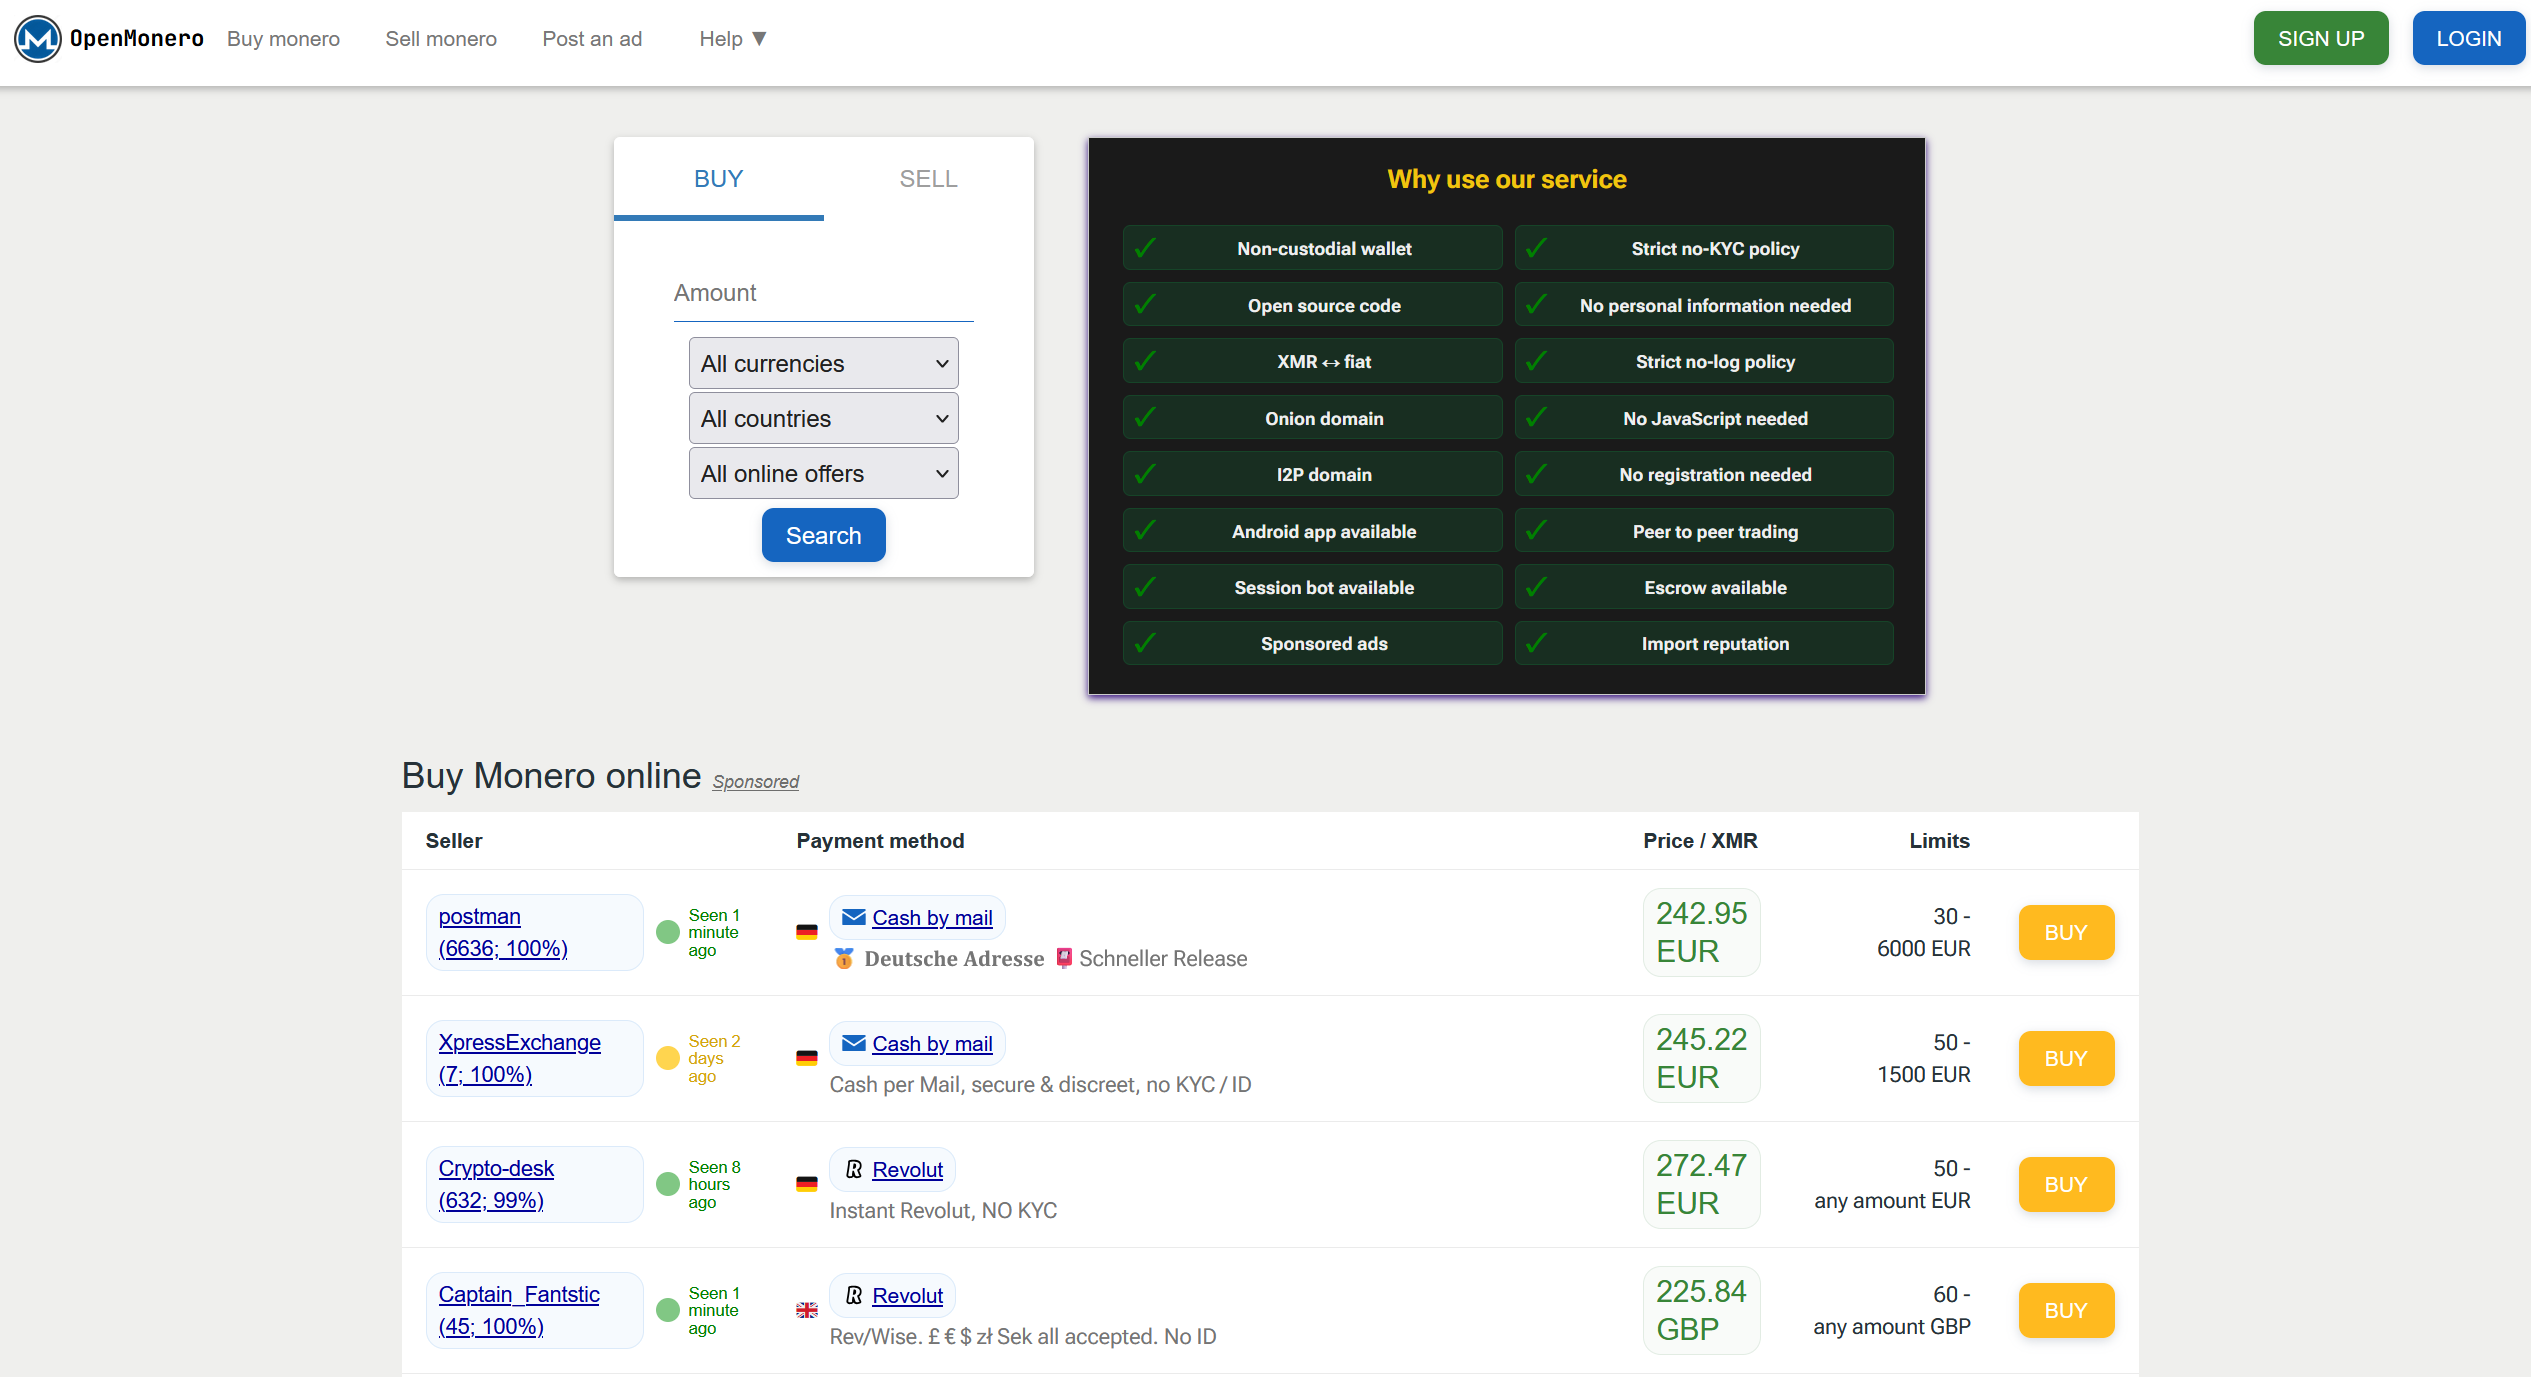Viewport: 2531px width, 1377px height.
Task: Click checkmark next to Escrow available
Action: (1537, 587)
